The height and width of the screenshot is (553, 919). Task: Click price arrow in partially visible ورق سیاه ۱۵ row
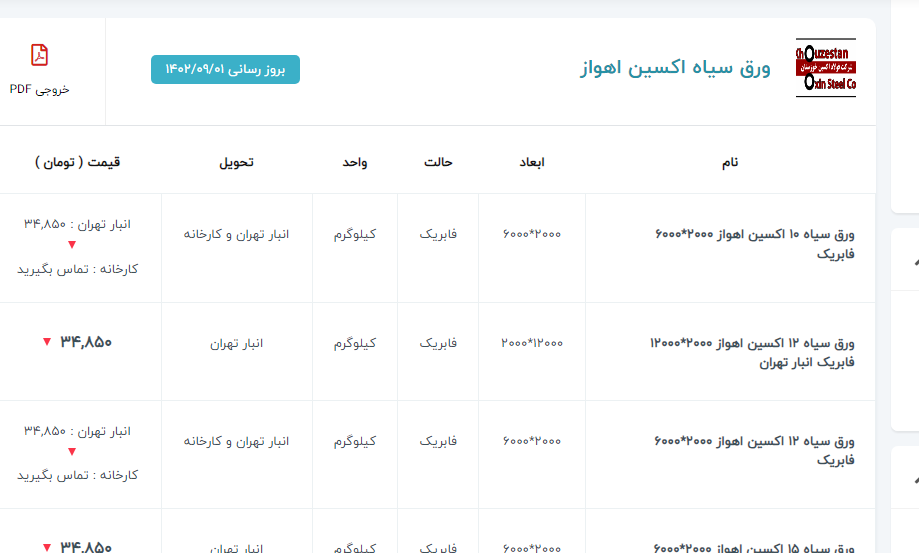[x=46, y=547]
